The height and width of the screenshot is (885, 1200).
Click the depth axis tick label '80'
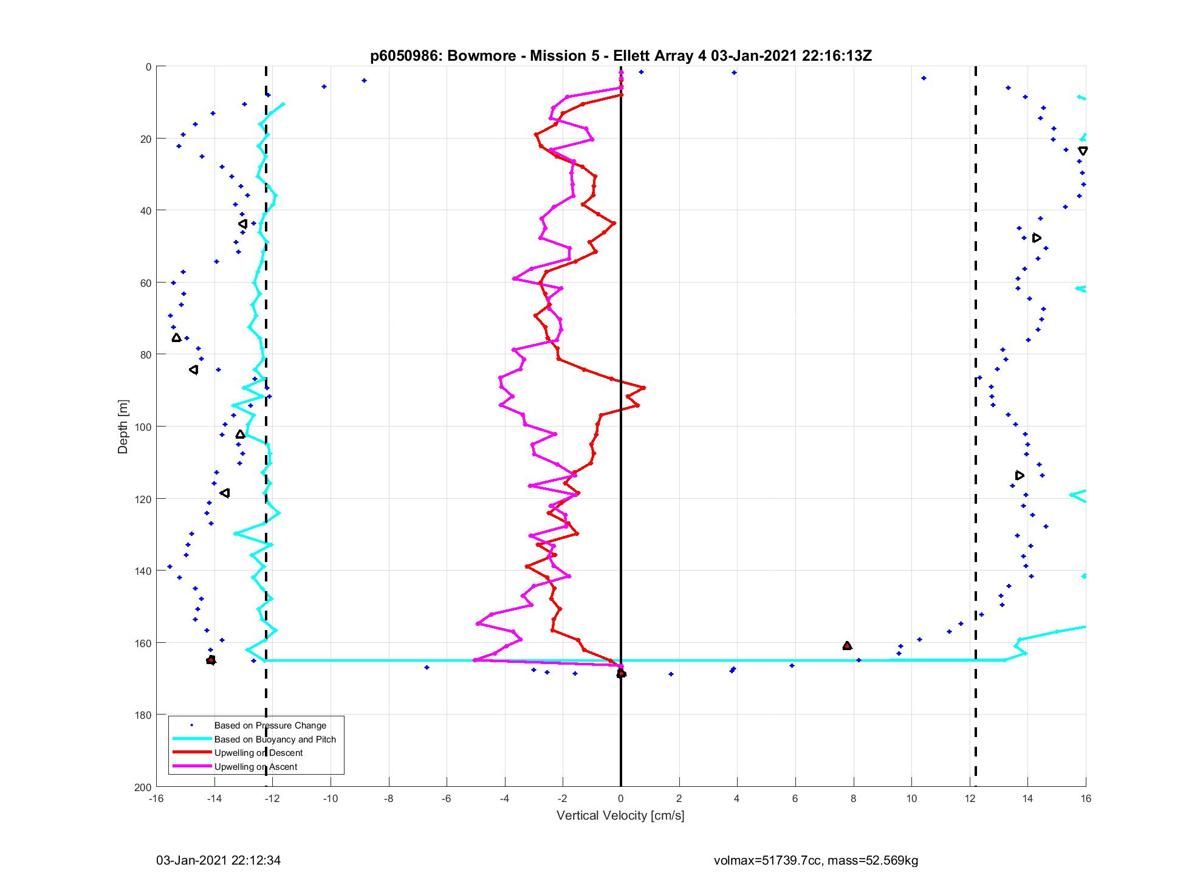click(144, 355)
